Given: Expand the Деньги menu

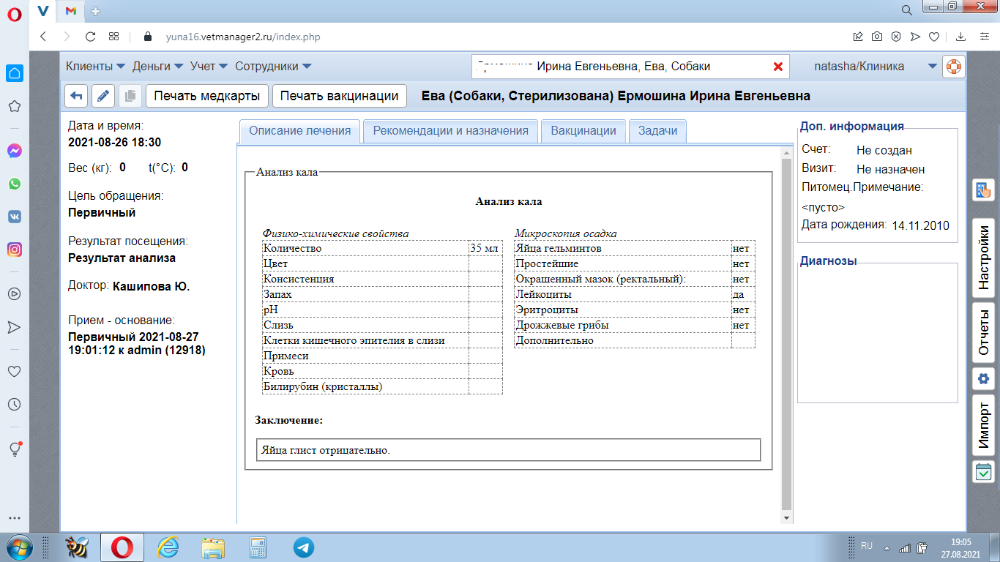Looking at the screenshot, I should (x=157, y=66).
